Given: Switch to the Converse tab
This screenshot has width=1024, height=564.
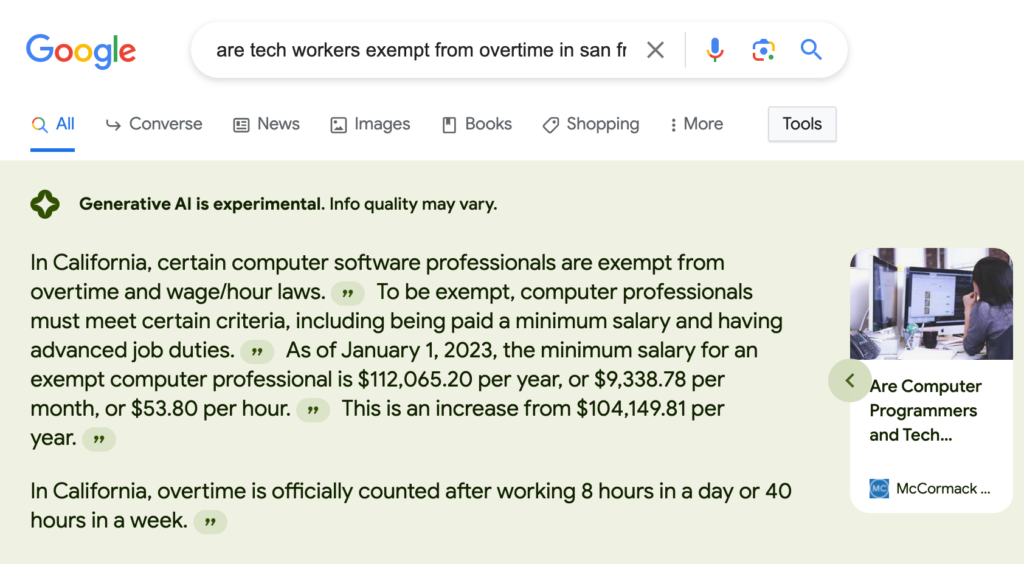Looking at the screenshot, I should pos(154,124).
